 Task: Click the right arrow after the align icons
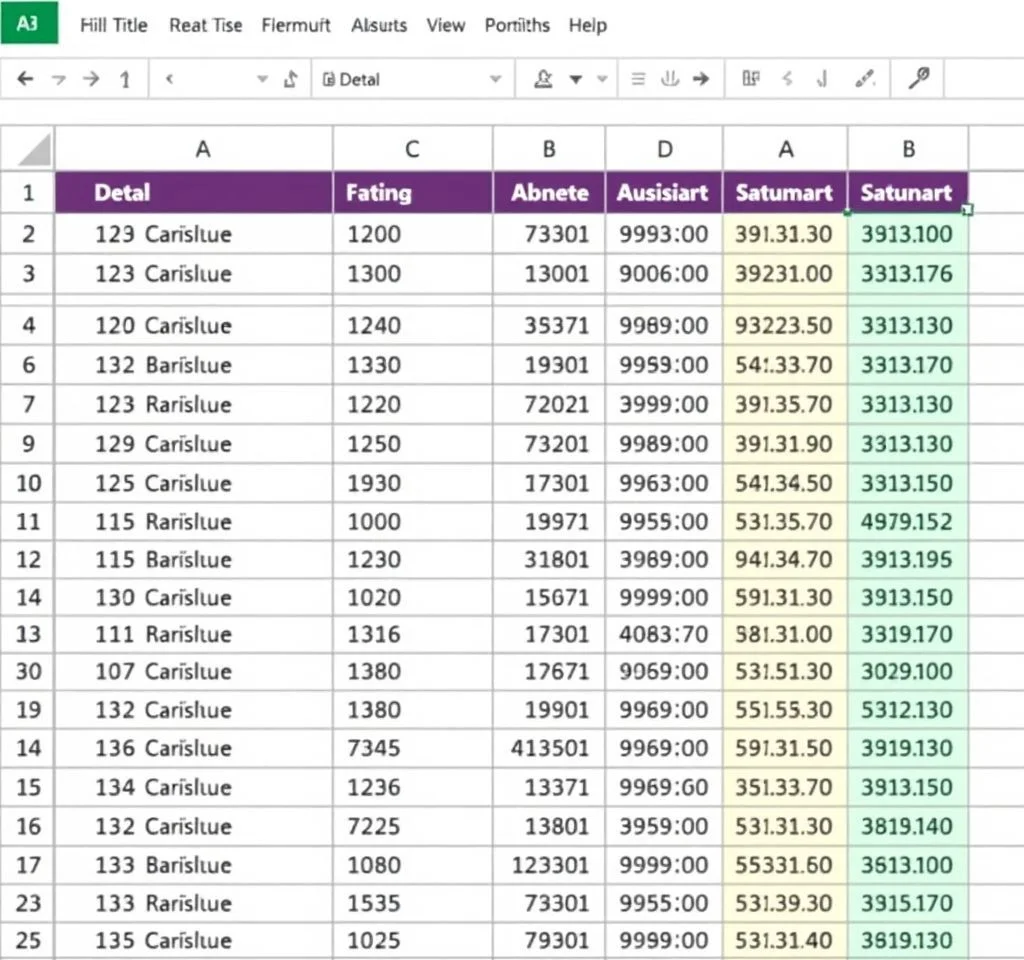coord(701,80)
